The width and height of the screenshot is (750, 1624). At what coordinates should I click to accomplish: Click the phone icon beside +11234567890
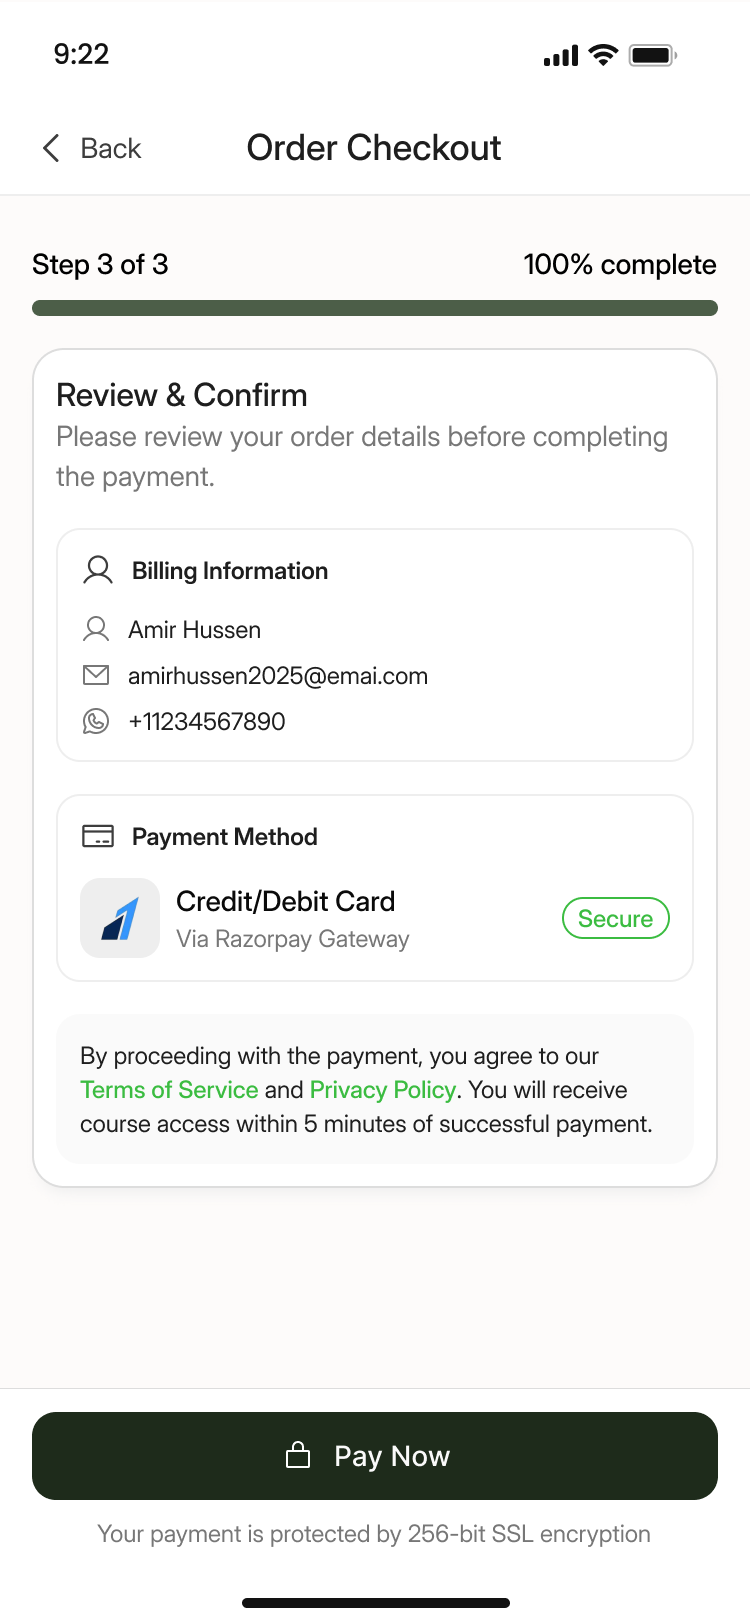96,720
